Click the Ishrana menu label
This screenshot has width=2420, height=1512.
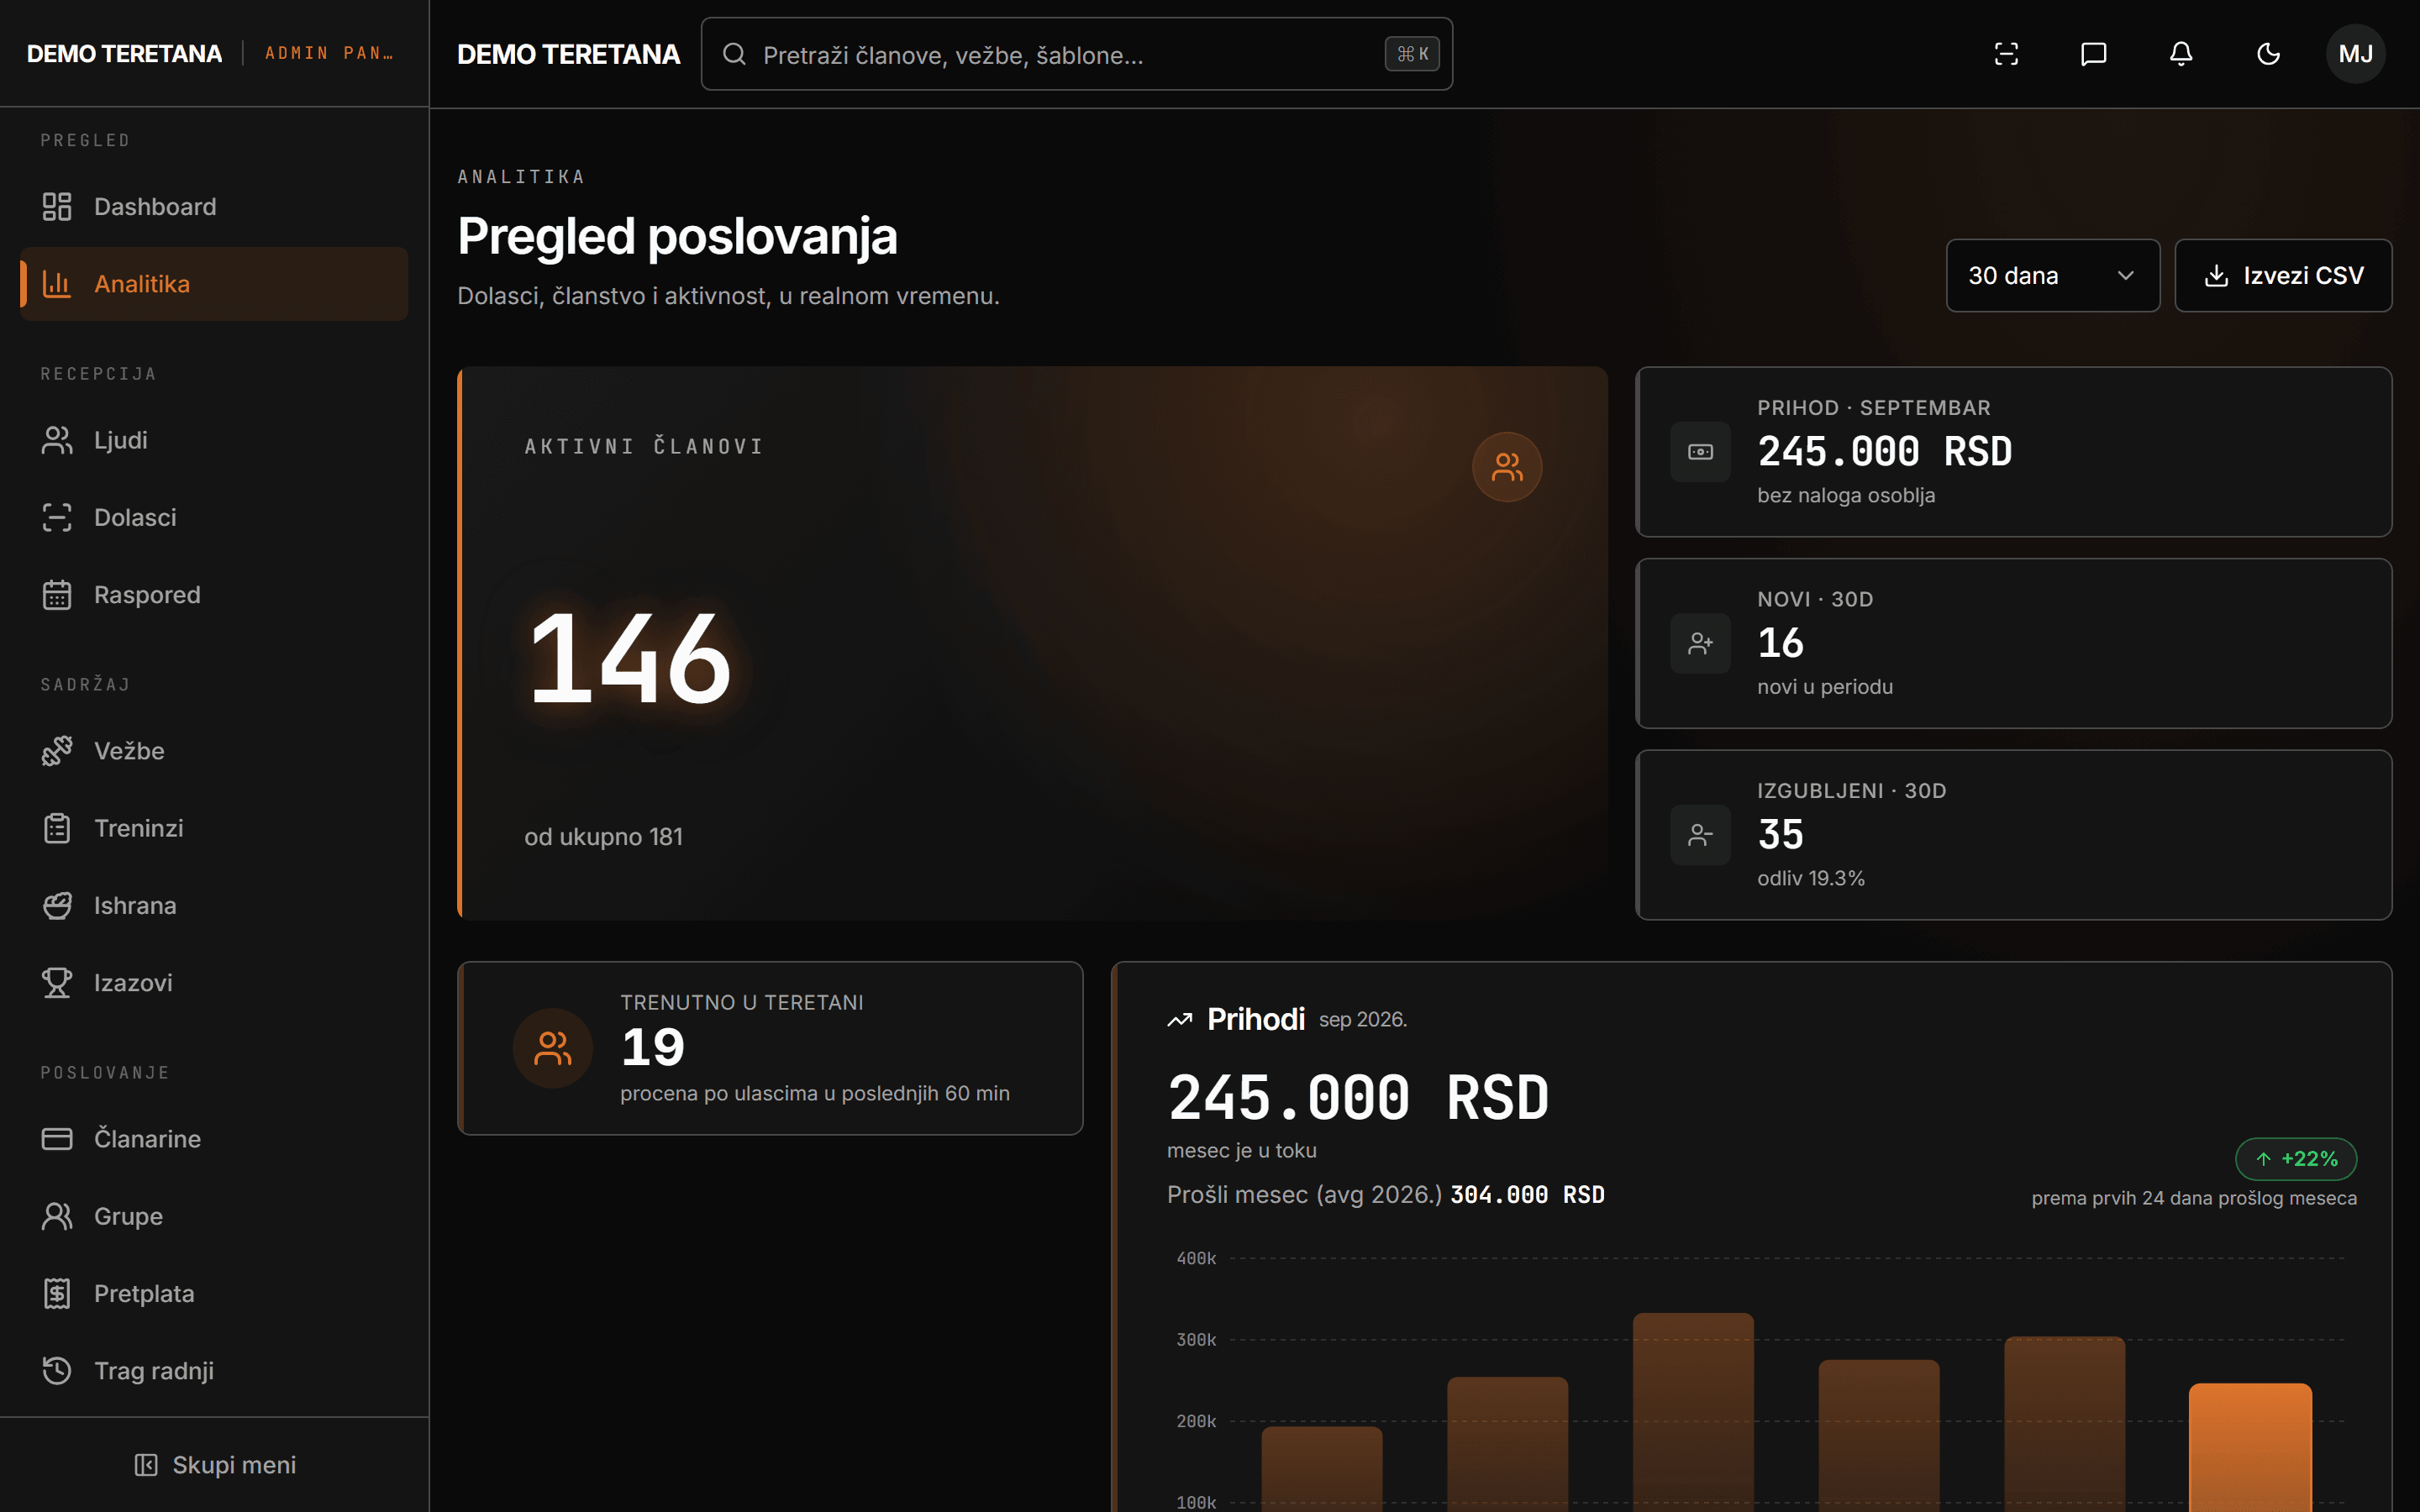[135, 906]
